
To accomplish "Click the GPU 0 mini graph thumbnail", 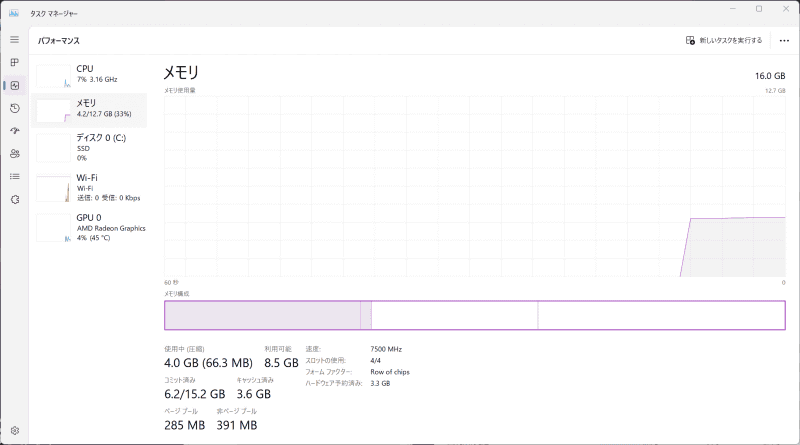I will tap(54, 228).
